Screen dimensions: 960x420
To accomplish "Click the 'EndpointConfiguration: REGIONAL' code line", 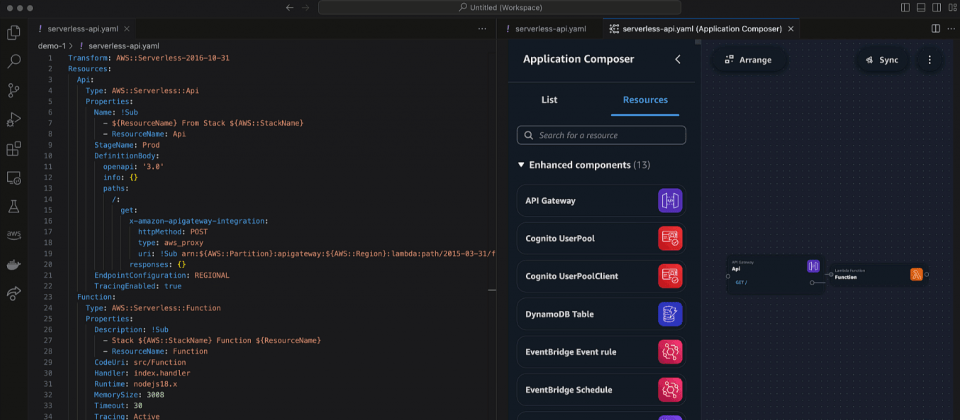I will tap(162, 276).
